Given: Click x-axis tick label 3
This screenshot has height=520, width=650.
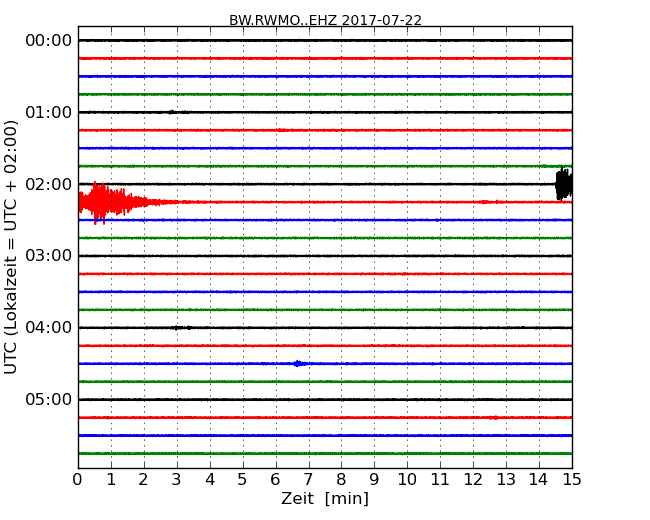Looking at the screenshot, I should pyautogui.click(x=177, y=480).
